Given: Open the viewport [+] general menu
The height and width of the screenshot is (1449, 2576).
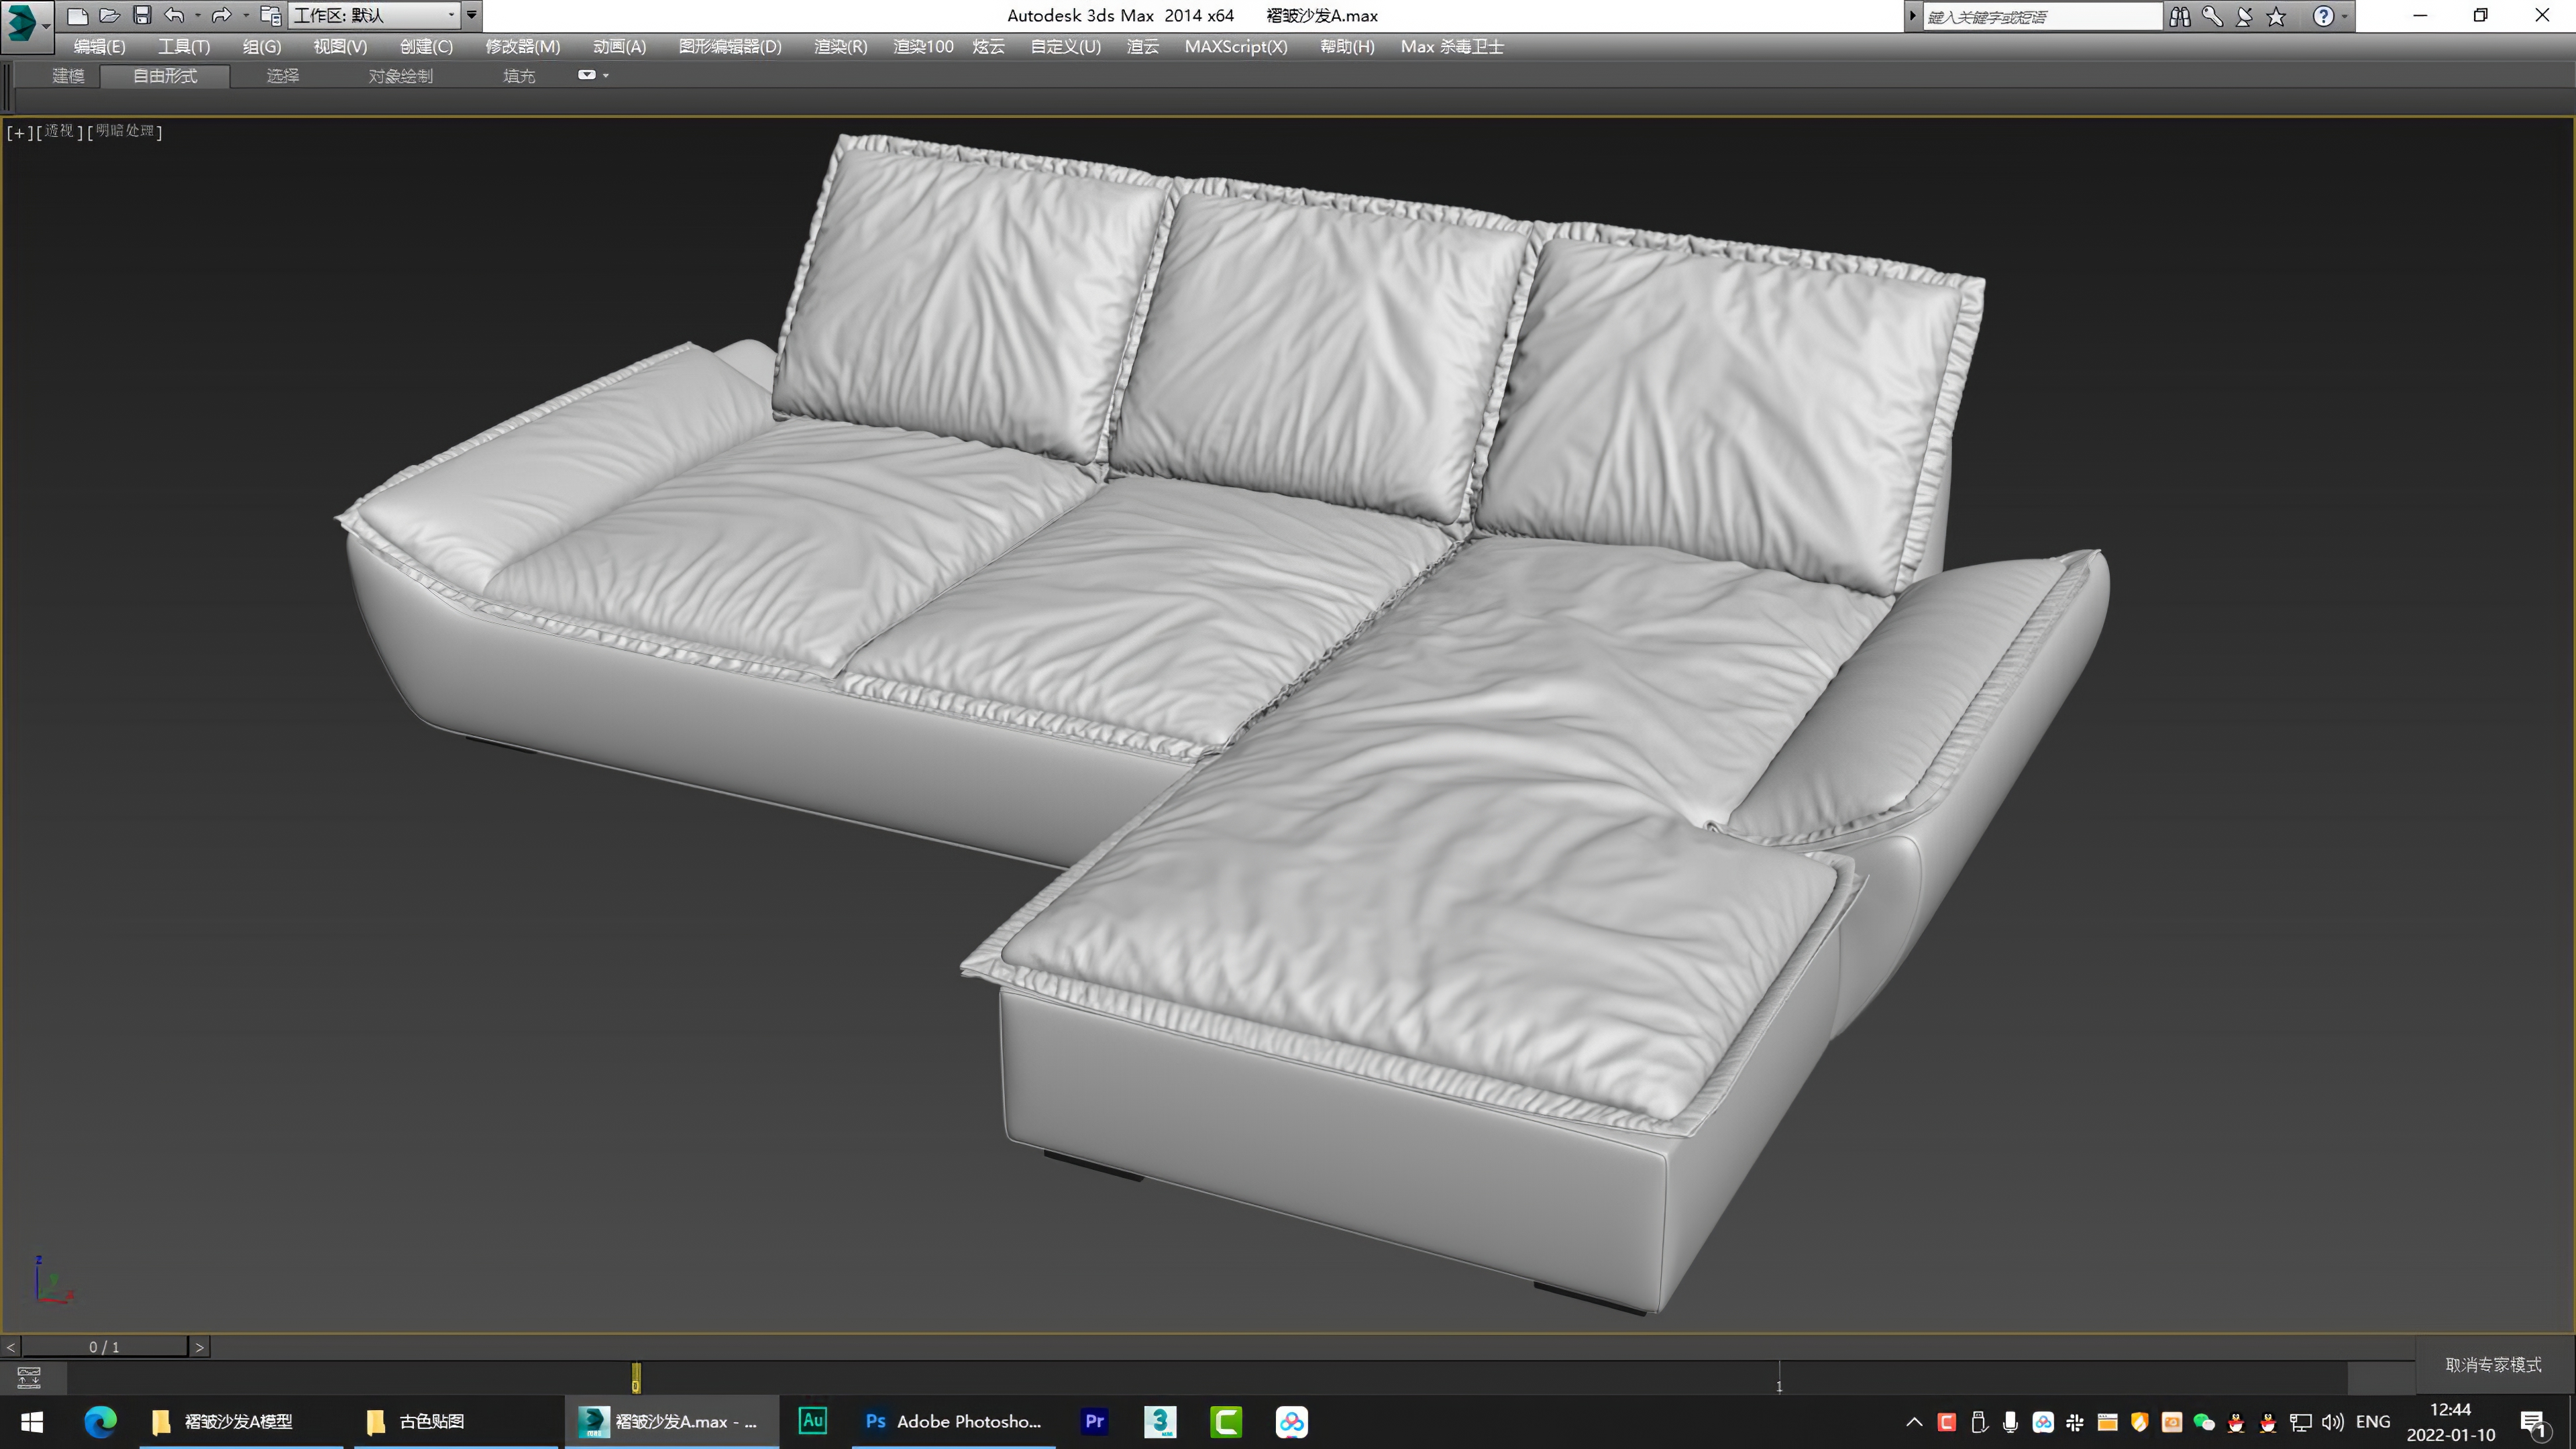Looking at the screenshot, I should click(20, 131).
